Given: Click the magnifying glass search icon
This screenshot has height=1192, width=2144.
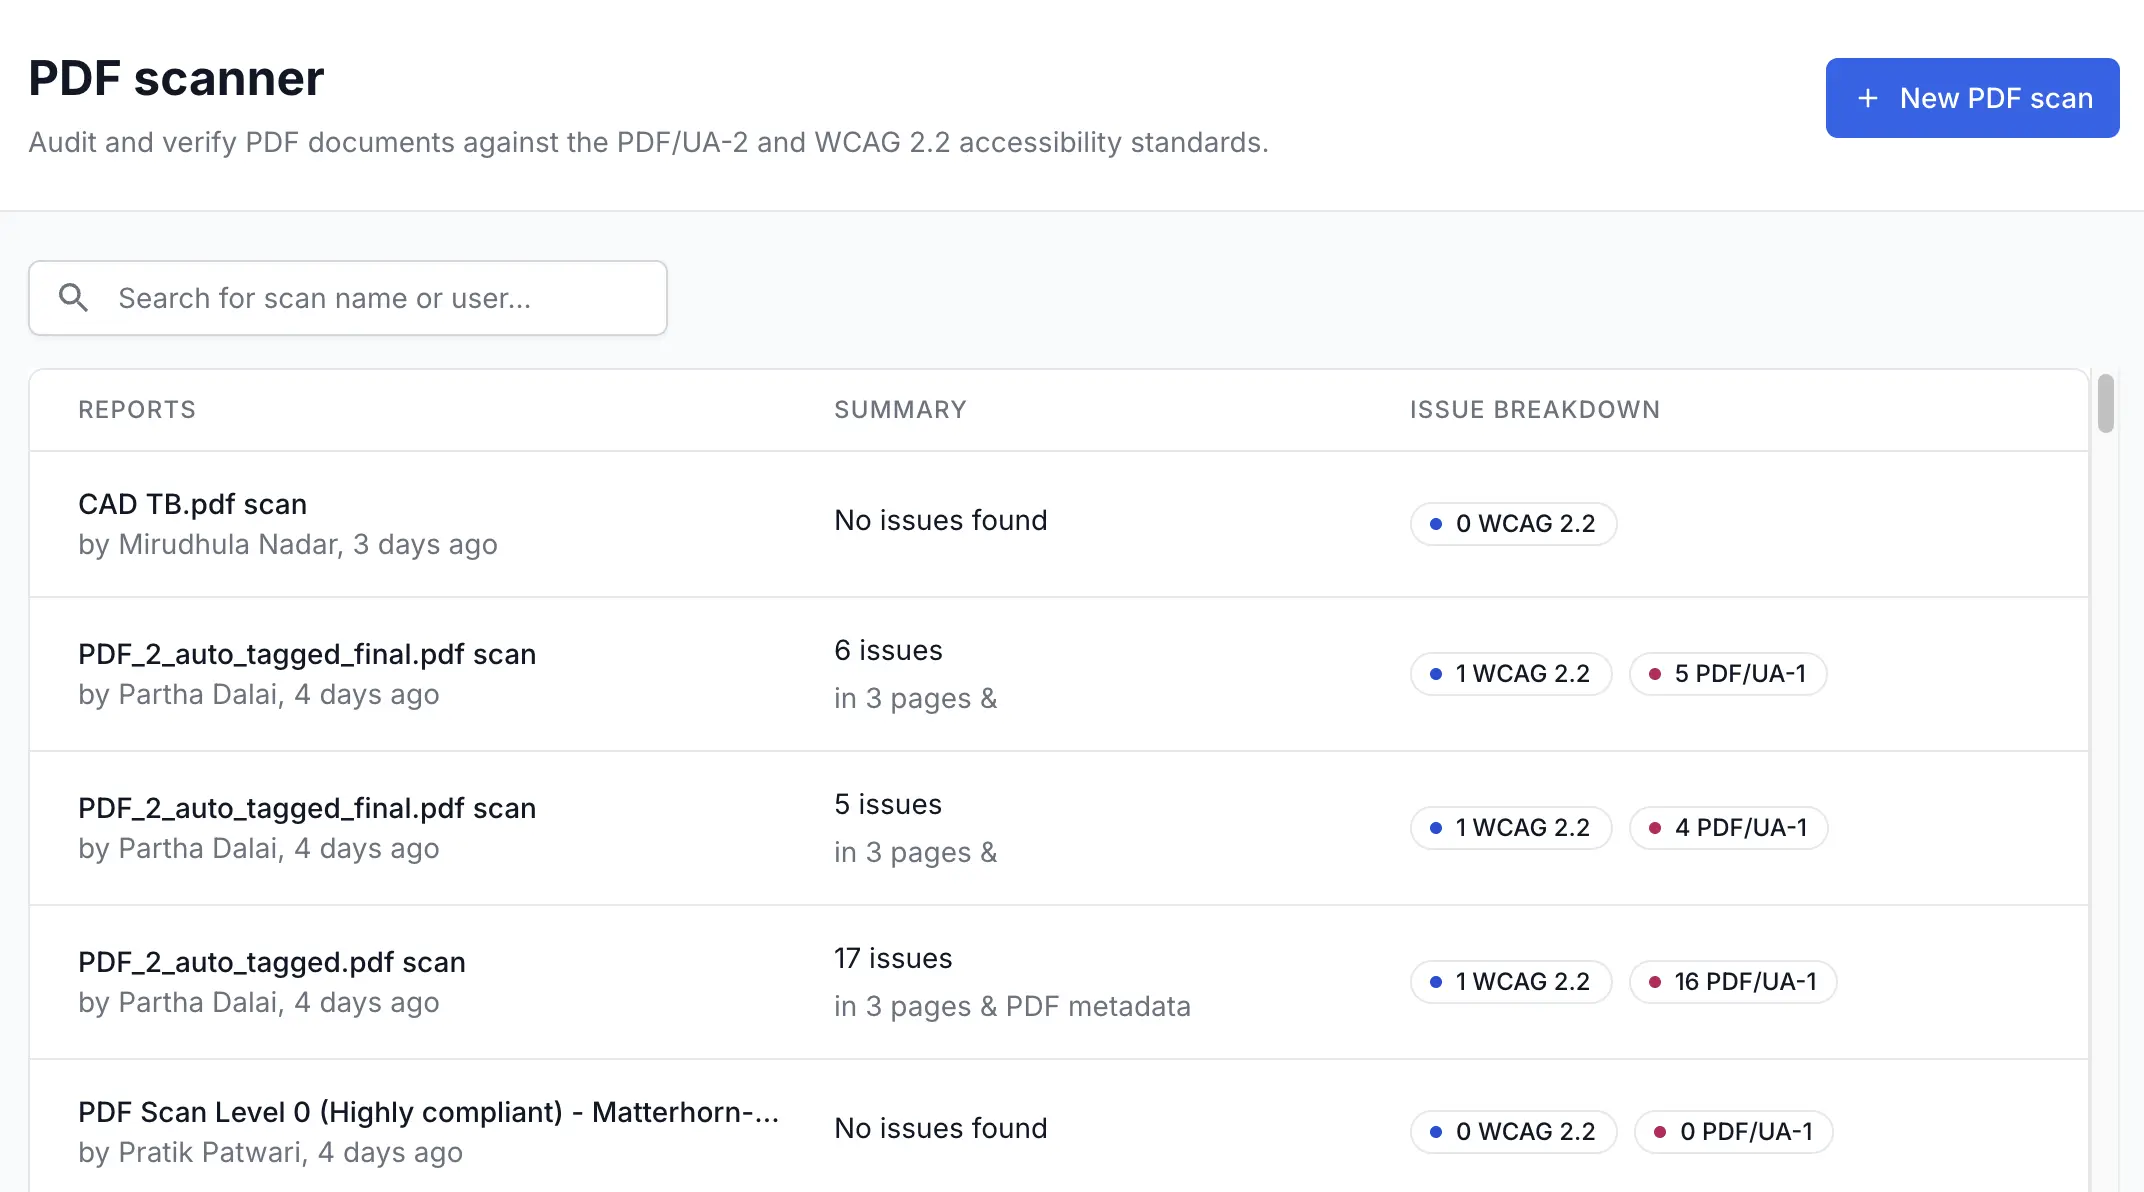Looking at the screenshot, I should (73, 297).
